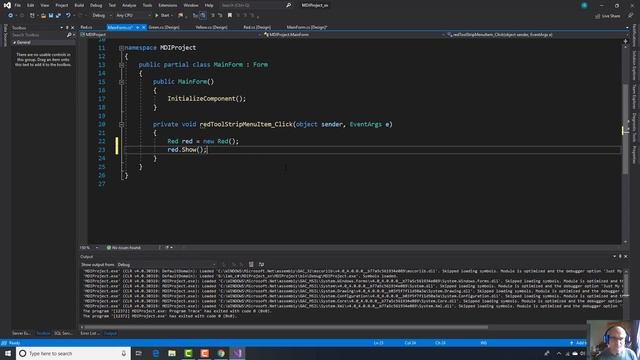
Task: Click the bookmark toolbar icon
Action: 230,16
